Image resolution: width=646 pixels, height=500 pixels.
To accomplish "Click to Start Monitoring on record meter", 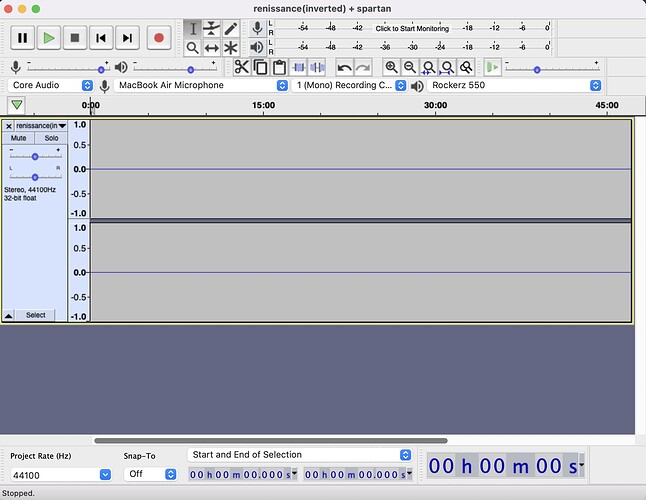I will tap(412, 28).
